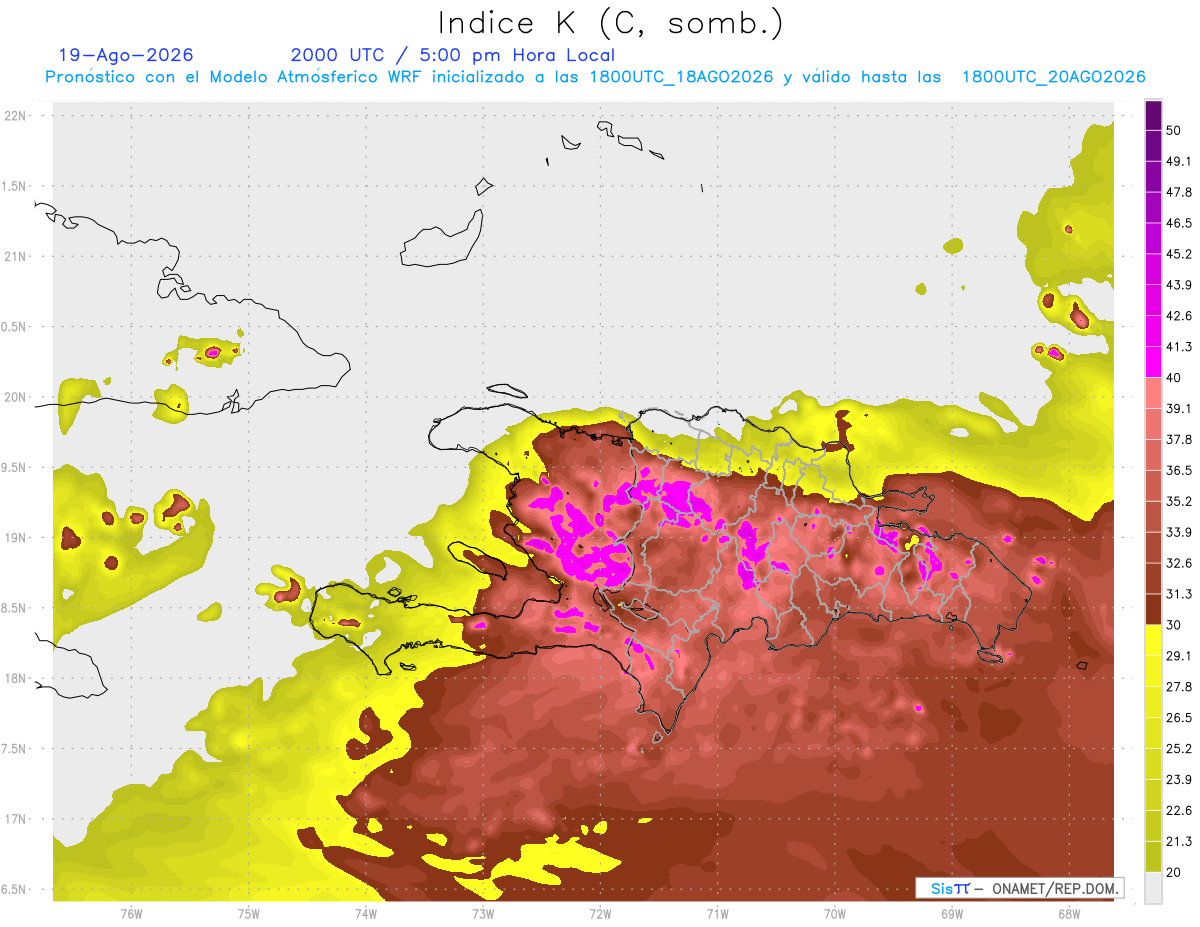The width and height of the screenshot is (1200, 927).
Task: Click the '19N' latitude label
Action: click(17, 538)
